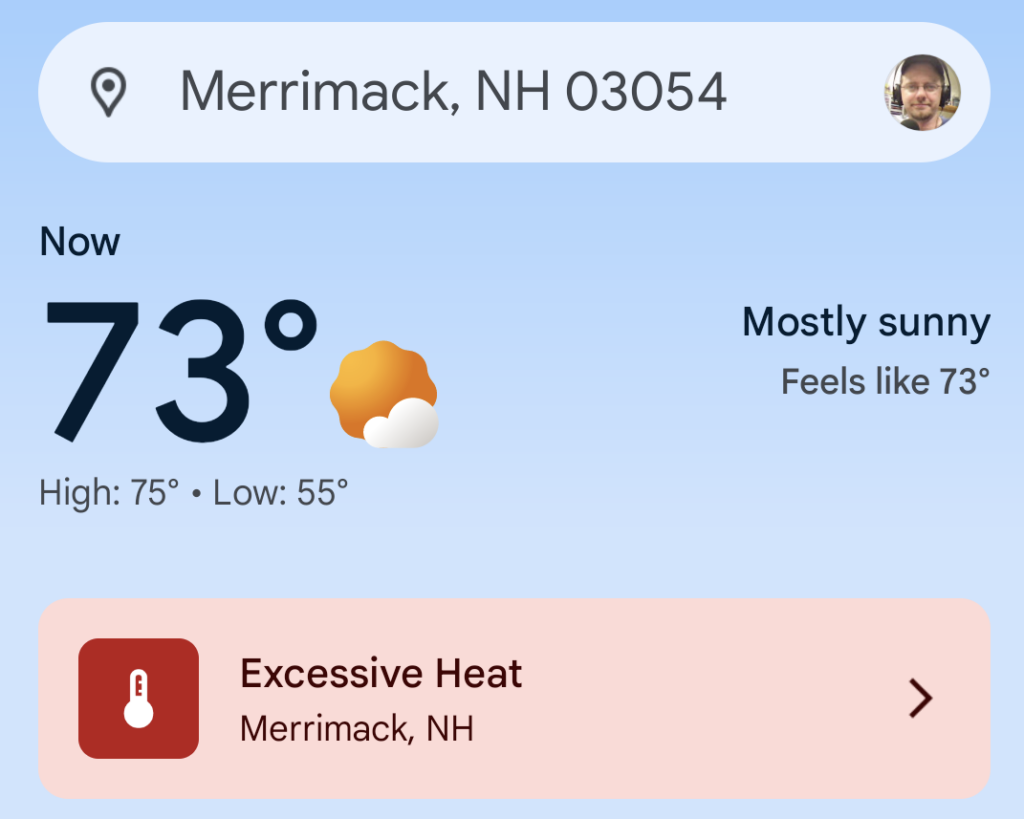
Task: Tap the Mostly sunny condition text
Action: [866, 323]
